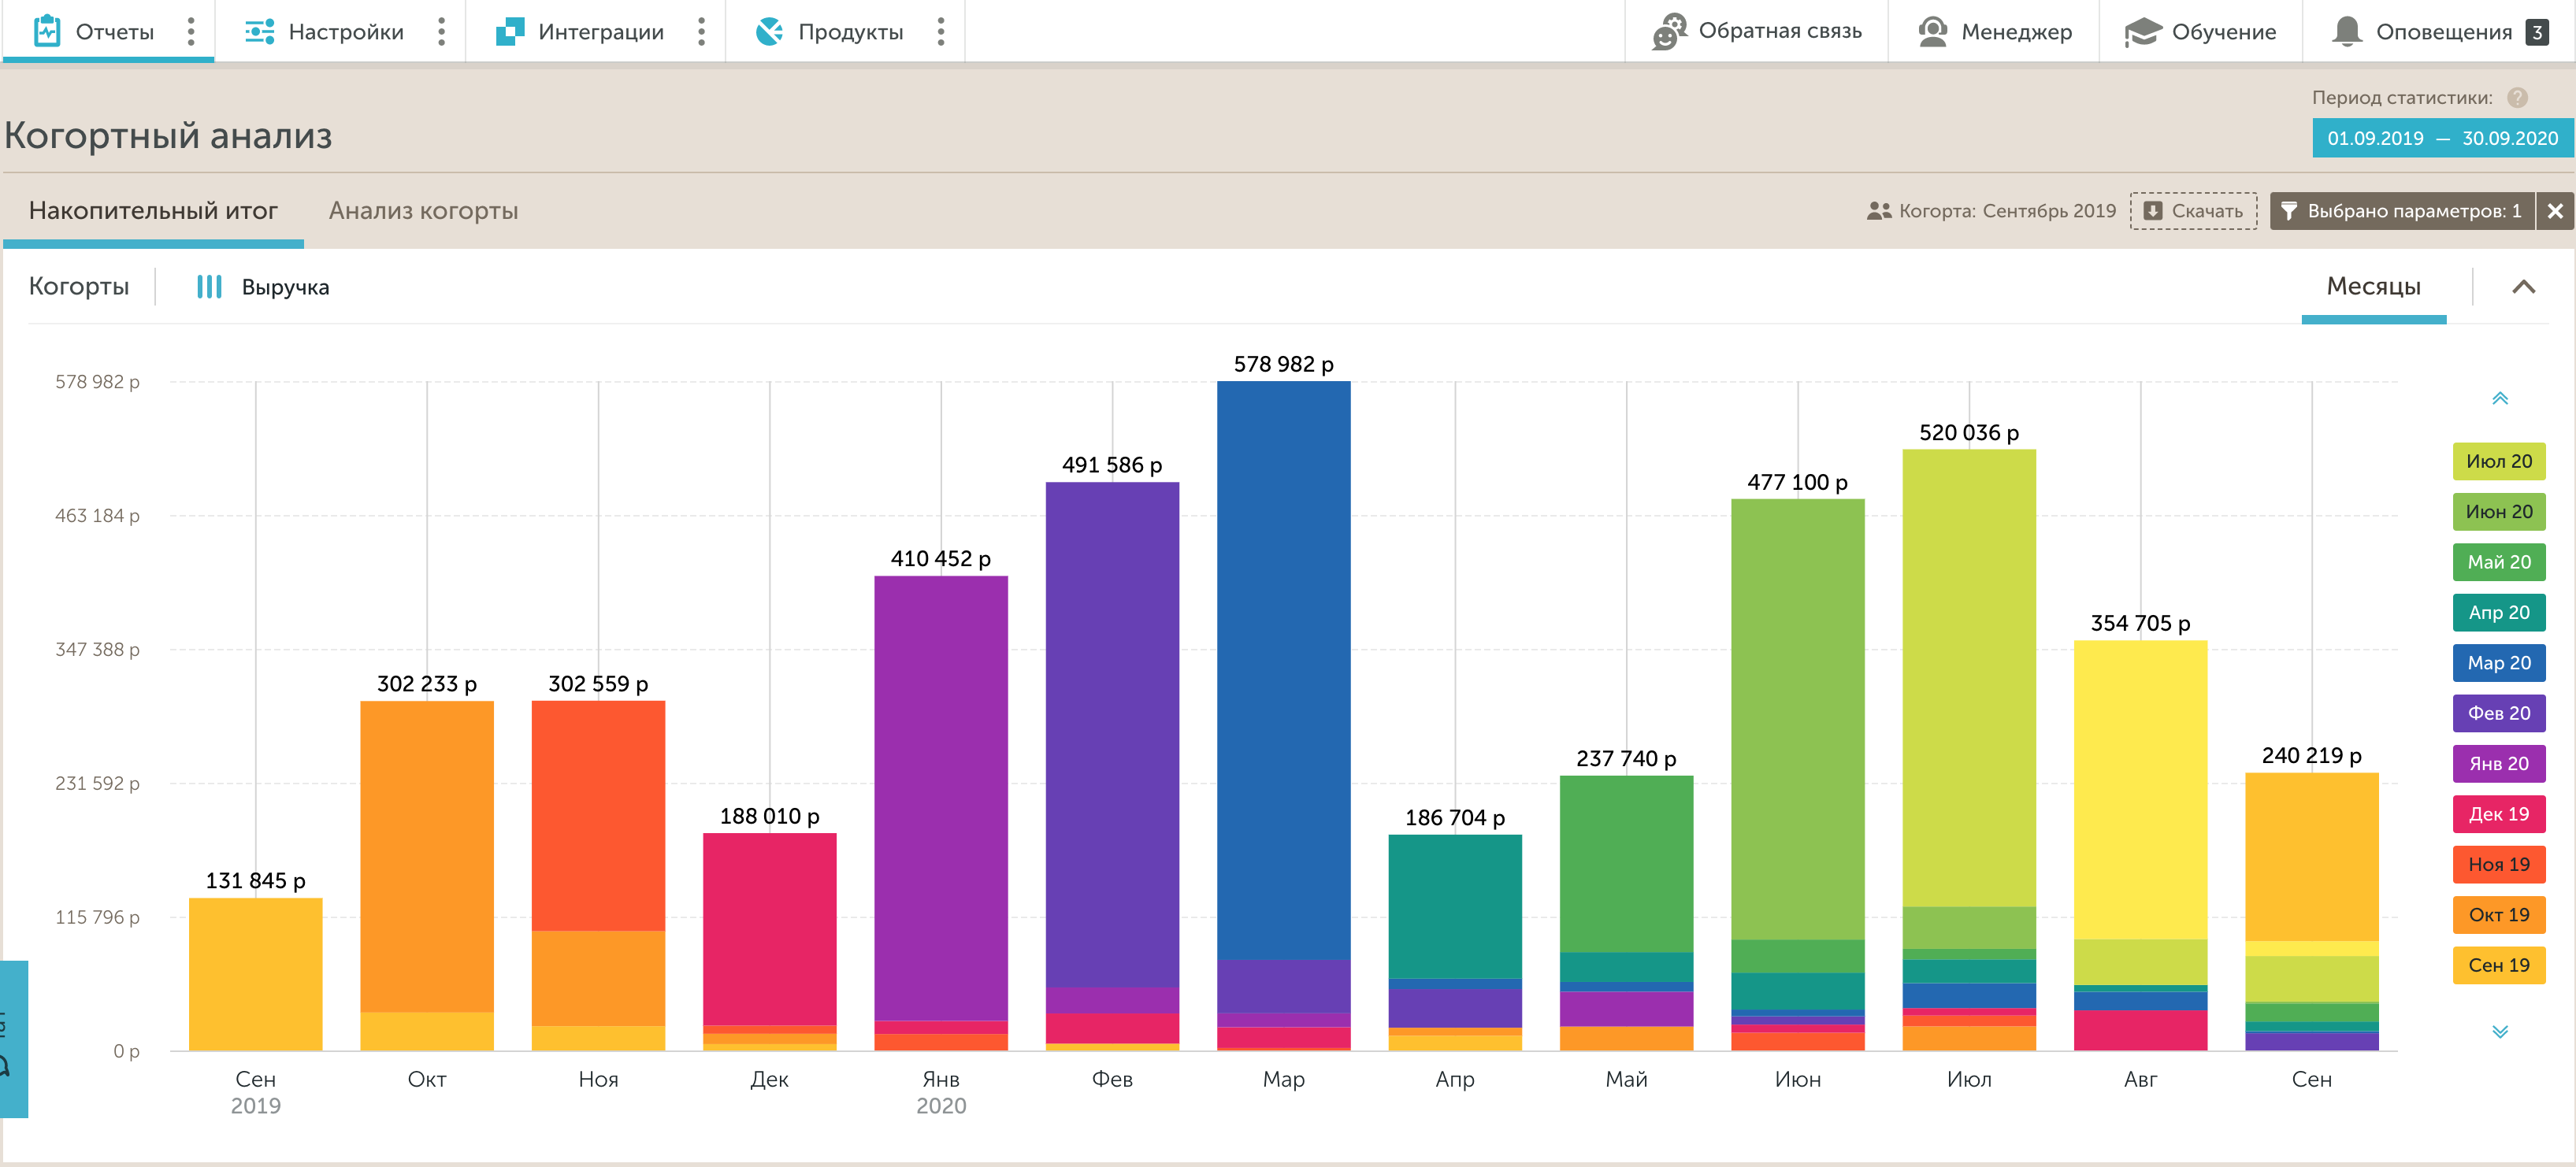Open the Обратная связь feedback icon
Viewport: 2576px width, 1167px height.
pyautogui.click(x=1669, y=32)
